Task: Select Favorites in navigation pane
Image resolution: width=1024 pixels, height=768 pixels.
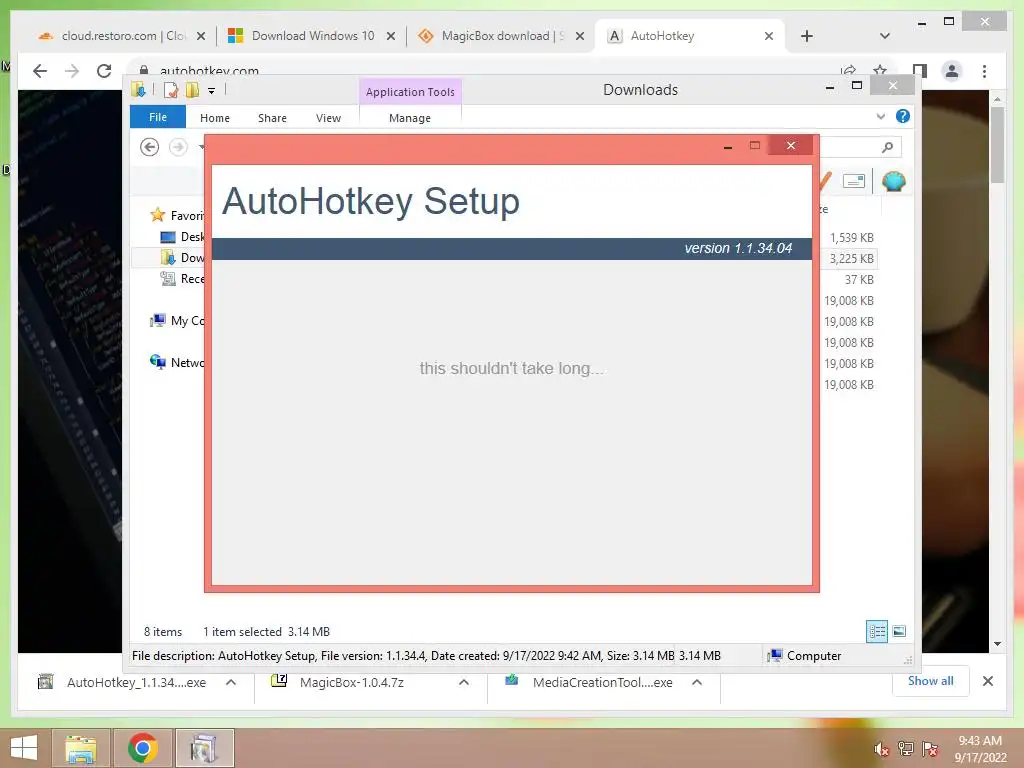Action: click(177, 215)
